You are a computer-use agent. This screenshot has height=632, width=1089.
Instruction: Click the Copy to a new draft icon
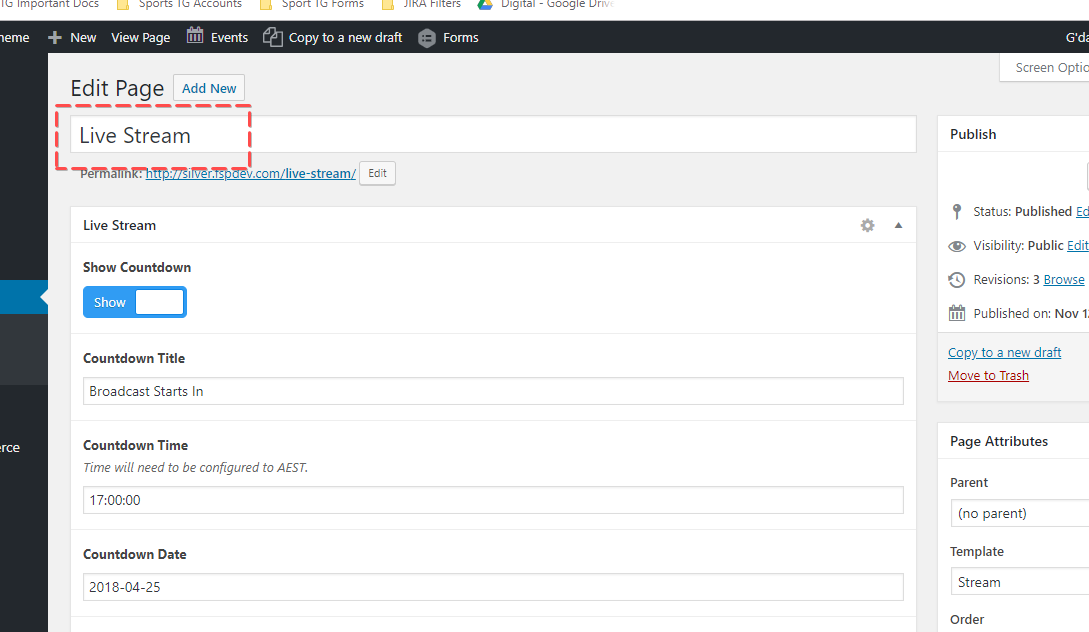[272, 37]
